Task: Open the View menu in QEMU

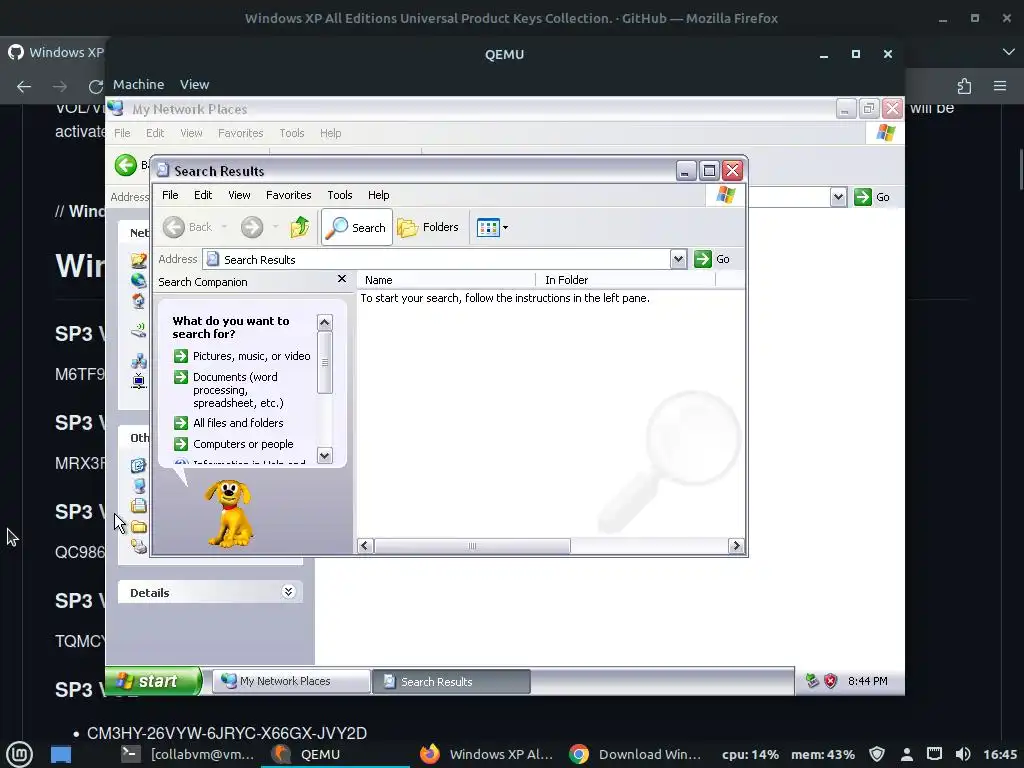Action: click(x=195, y=84)
